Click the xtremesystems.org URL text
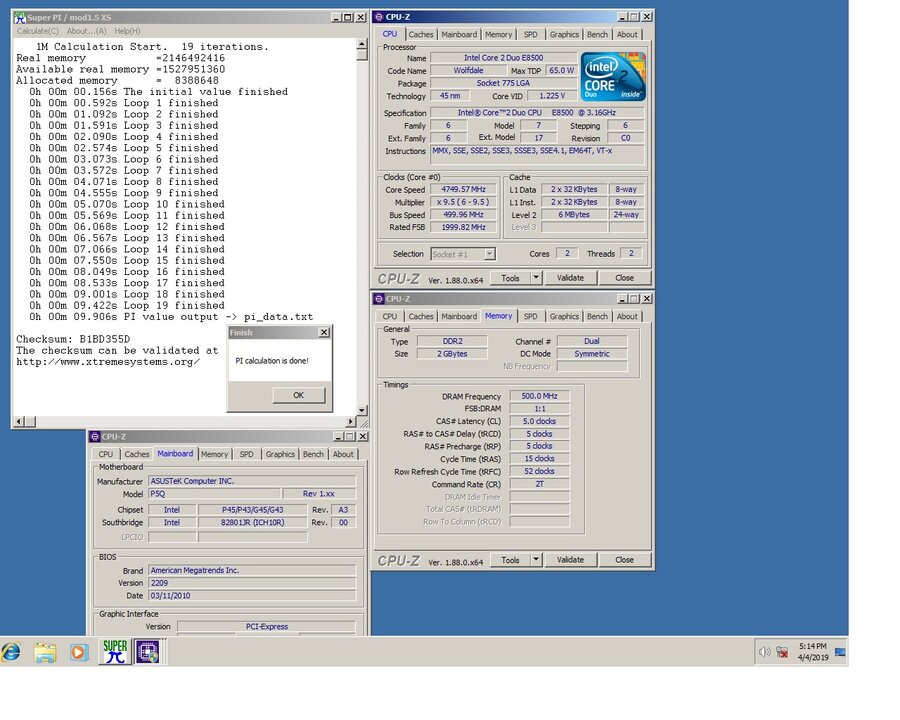900x720 pixels. tap(108, 362)
